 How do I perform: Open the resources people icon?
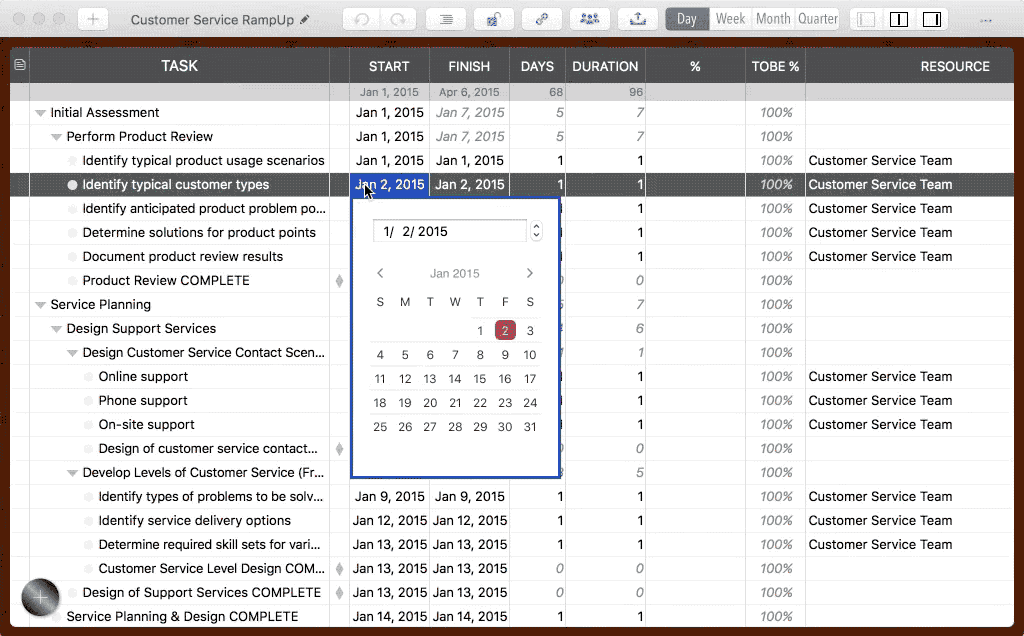(590, 19)
